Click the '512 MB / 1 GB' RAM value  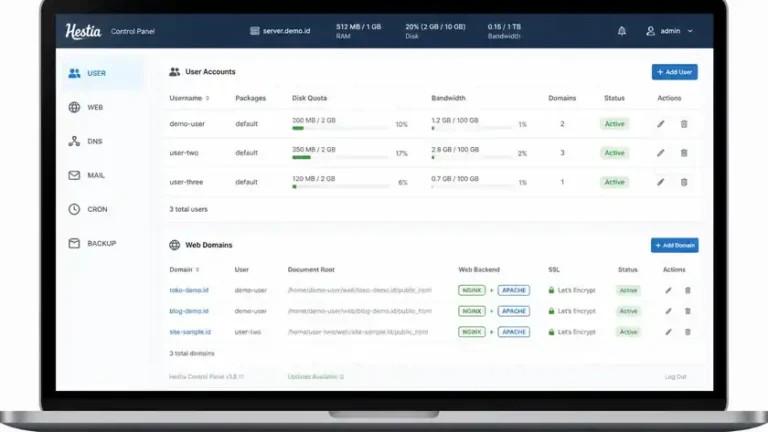[x=359, y=27]
